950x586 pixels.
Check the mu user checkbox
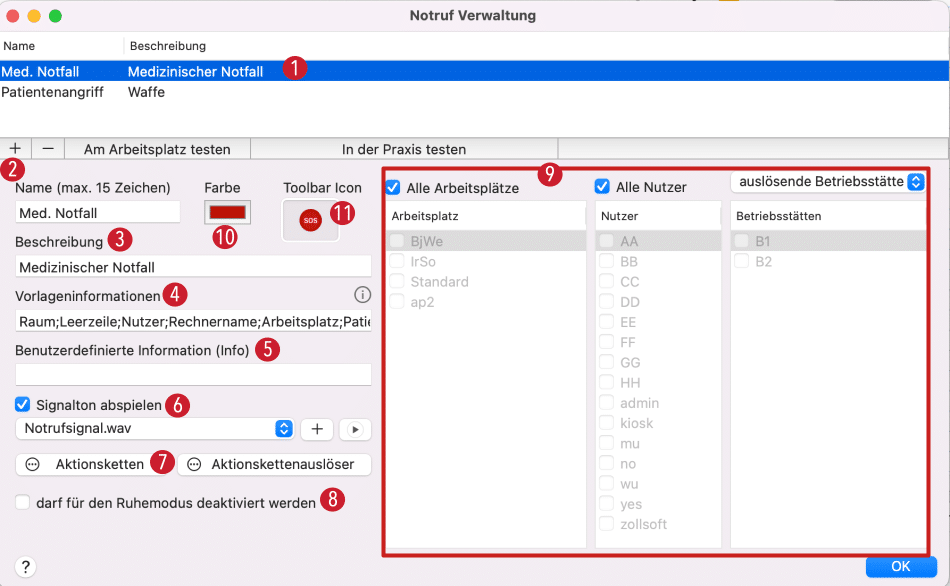tap(606, 443)
